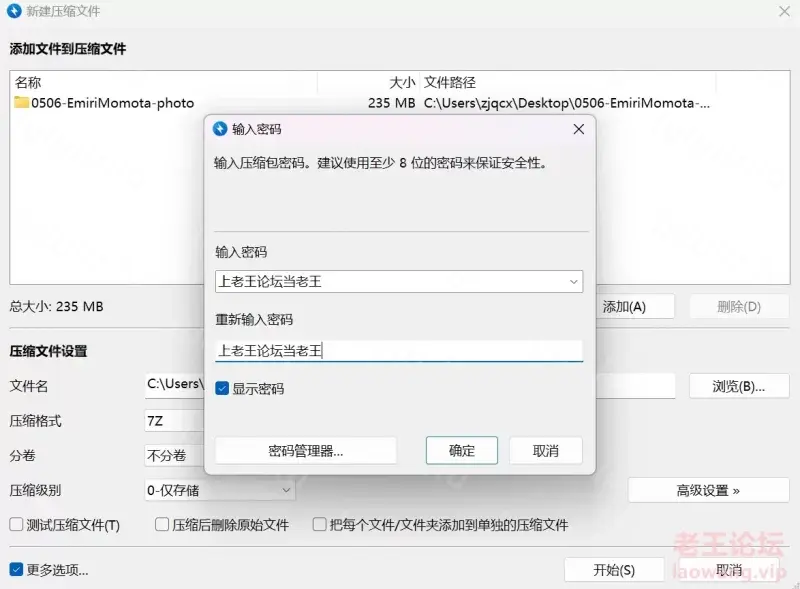Viewport: 800px width, 589px height.
Task: Confirm the password with 确定
Action: pos(462,450)
